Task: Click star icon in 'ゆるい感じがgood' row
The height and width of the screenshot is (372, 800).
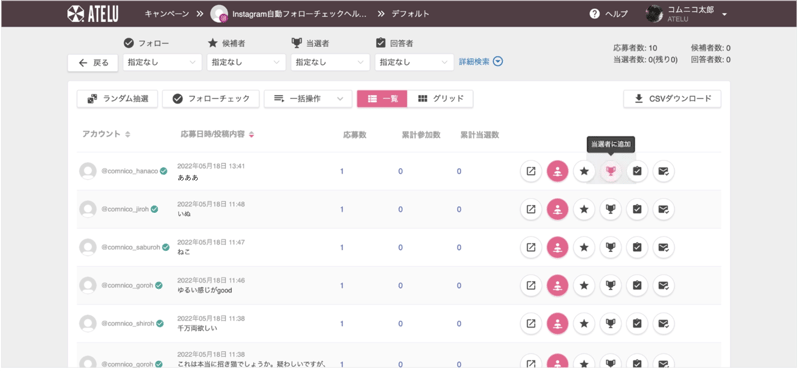Action: [584, 285]
